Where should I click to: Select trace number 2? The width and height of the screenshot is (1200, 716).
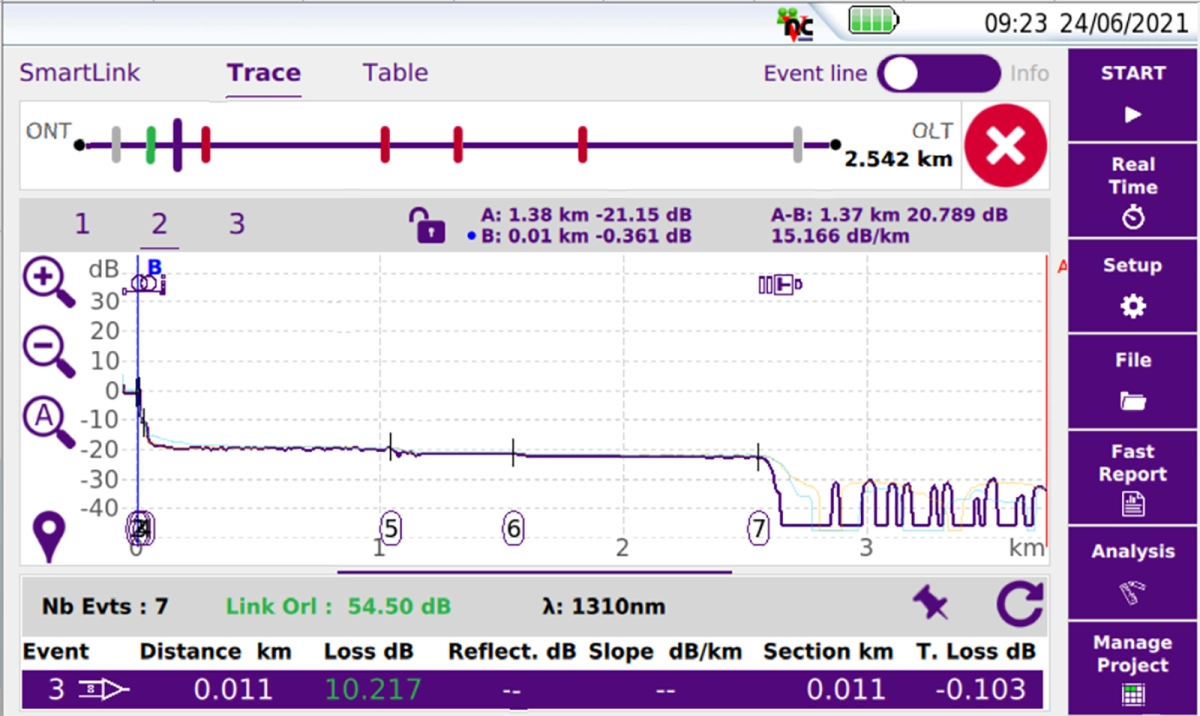159,223
